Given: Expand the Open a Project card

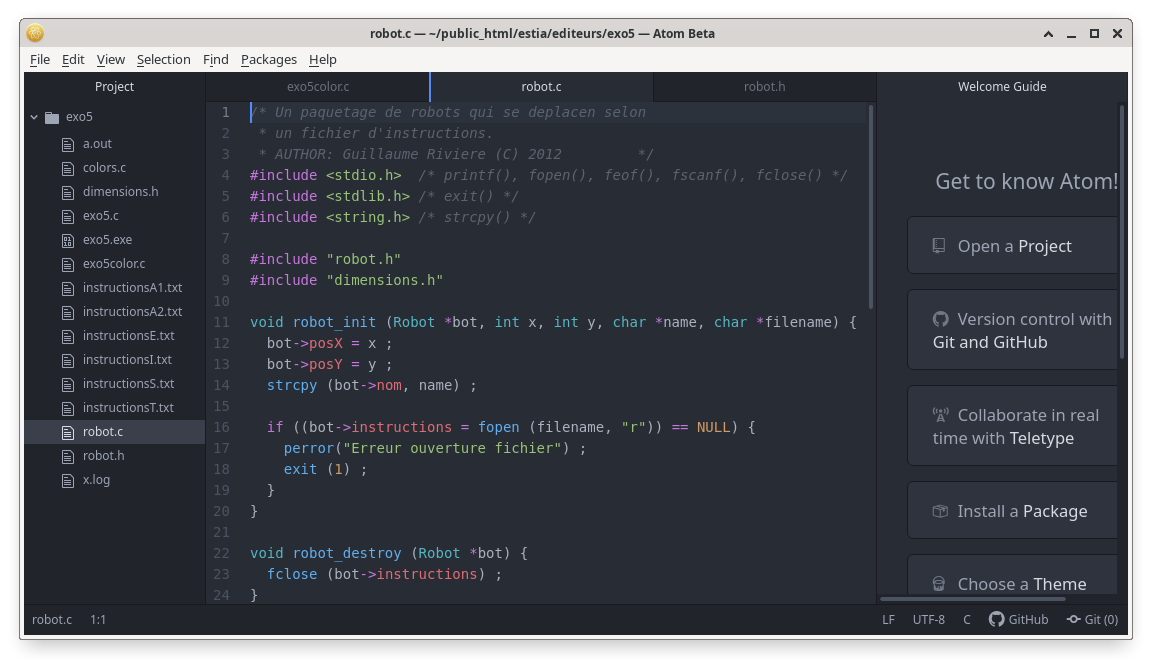Looking at the screenshot, I should (1012, 245).
